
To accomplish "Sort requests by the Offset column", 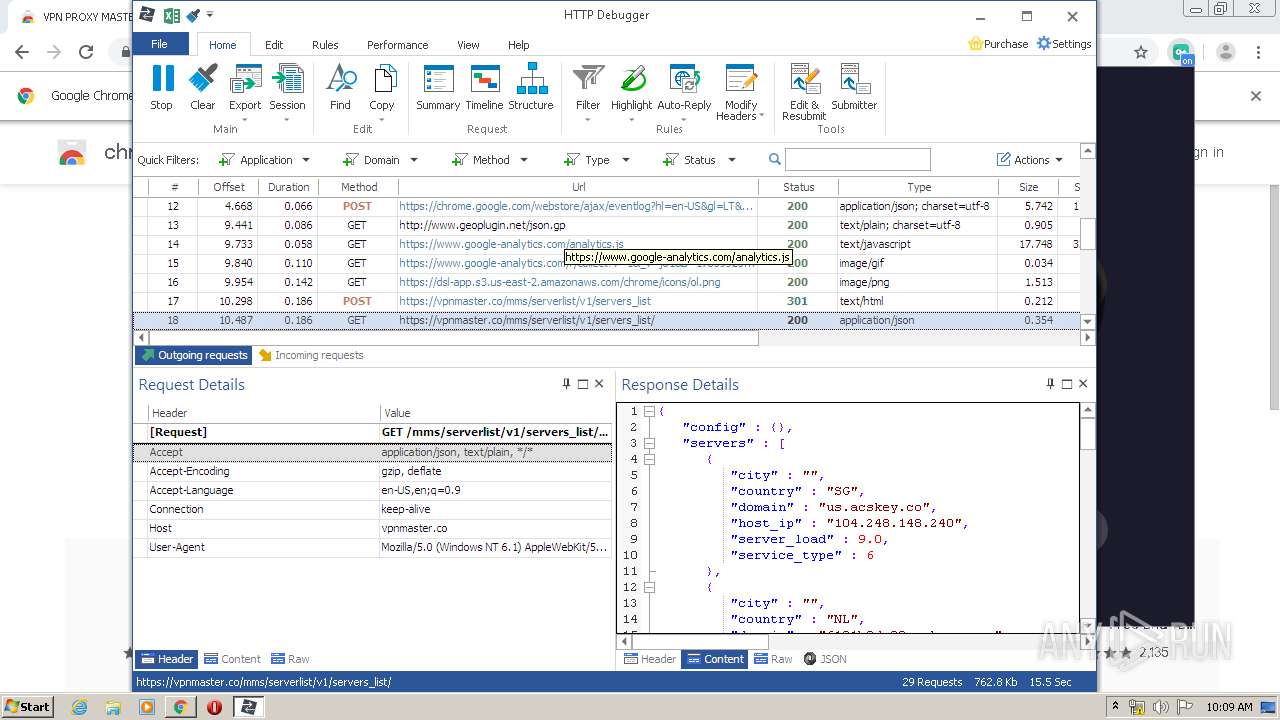I will pyautogui.click(x=228, y=187).
